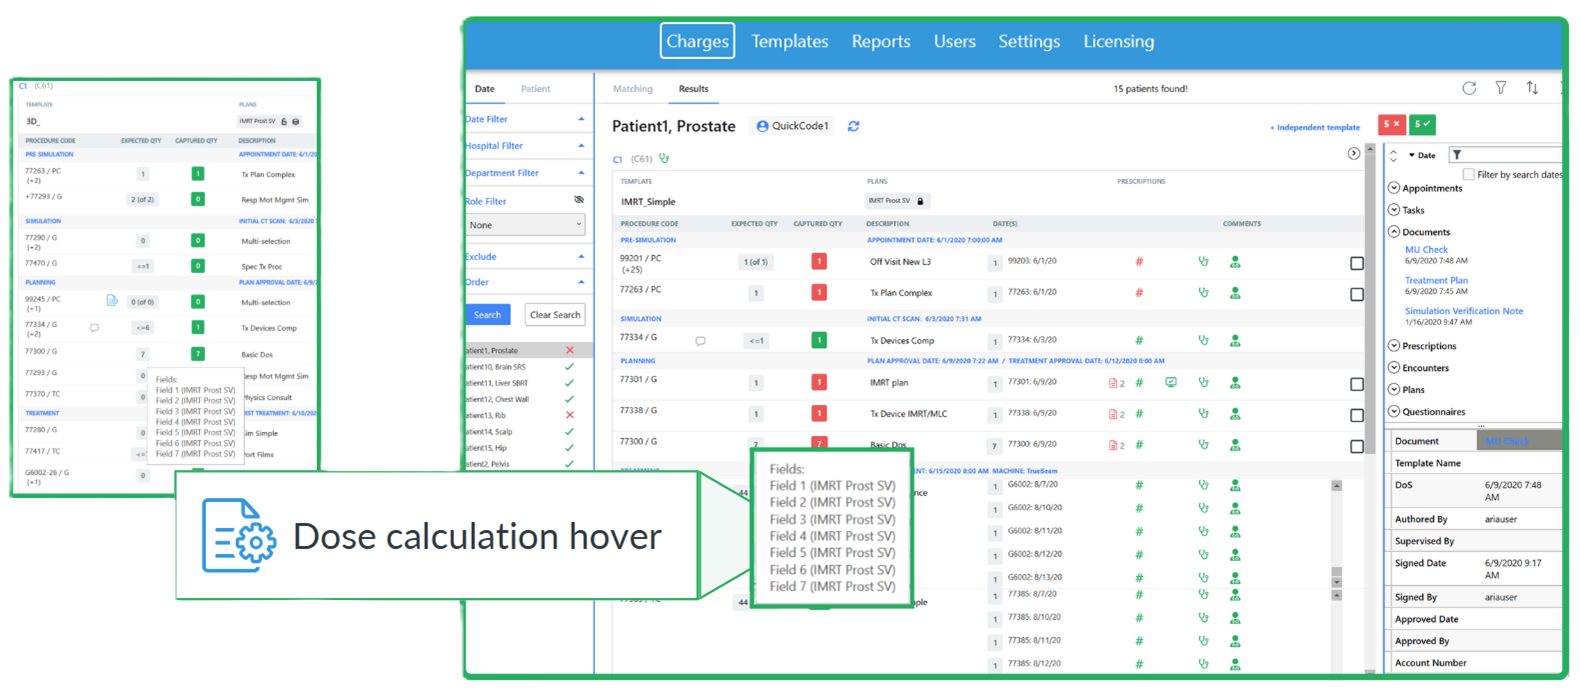
Task: Open the comment bubble for 77334 / G
Action: click(700, 341)
